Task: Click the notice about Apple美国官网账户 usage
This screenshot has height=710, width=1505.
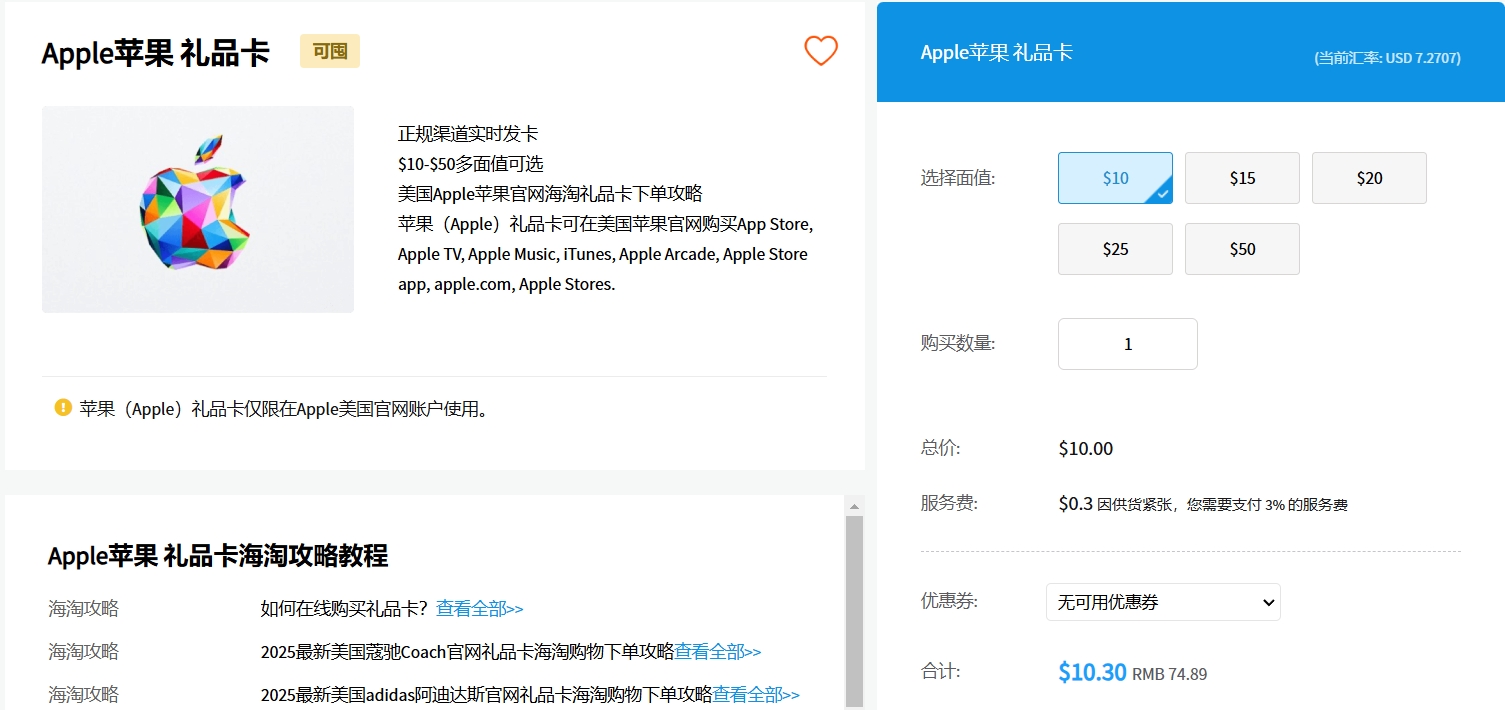Action: pyautogui.click(x=287, y=408)
